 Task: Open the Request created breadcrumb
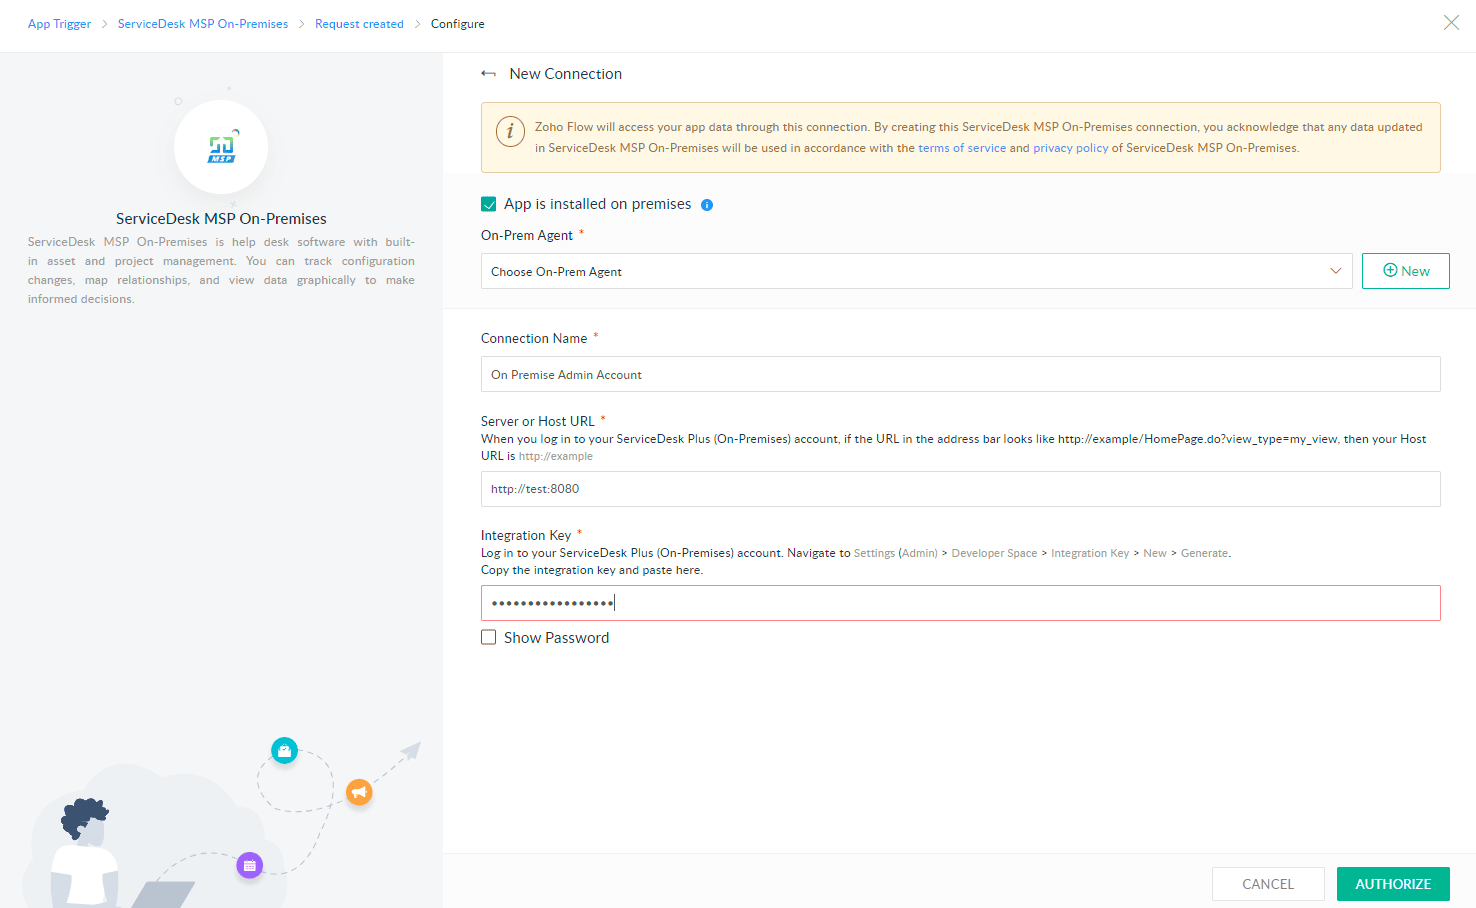point(359,24)
